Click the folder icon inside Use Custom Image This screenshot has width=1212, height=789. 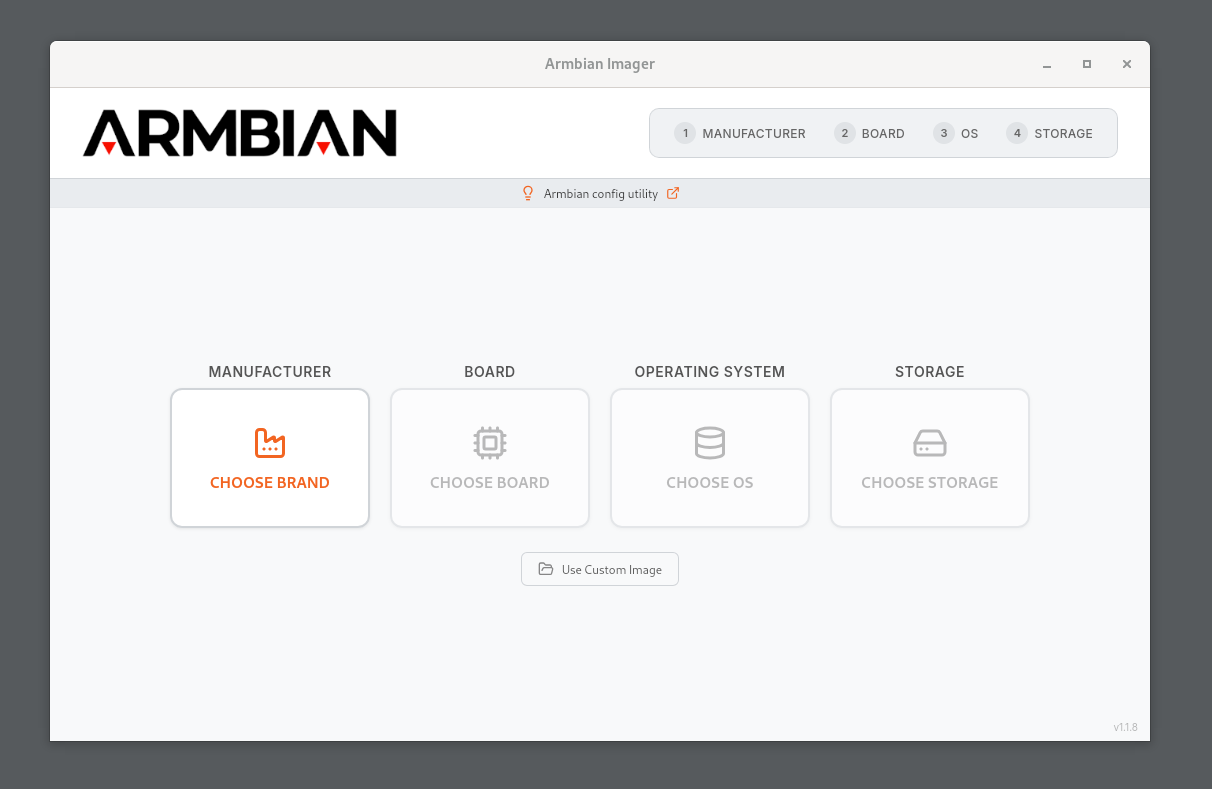pos(546,568)
